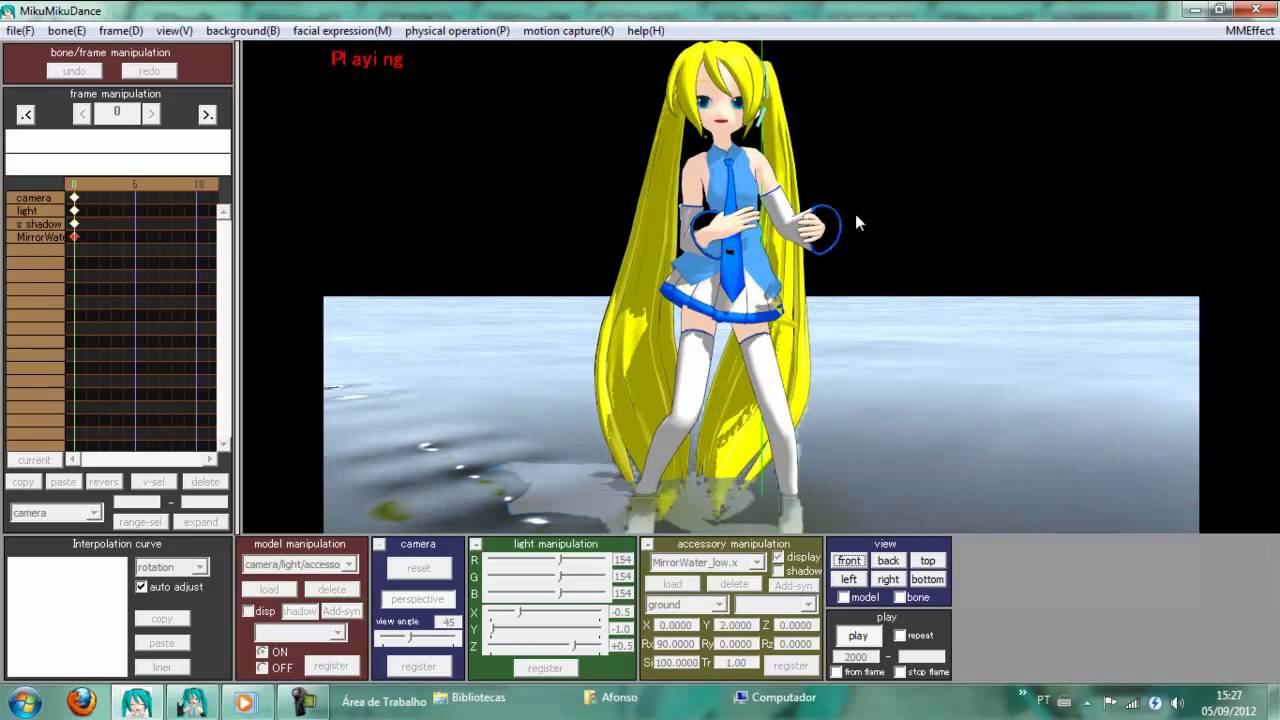The width and height of the screenshot is (1280, 720).
Task: Click the network signal tray icon
Action: (1132, 702)
